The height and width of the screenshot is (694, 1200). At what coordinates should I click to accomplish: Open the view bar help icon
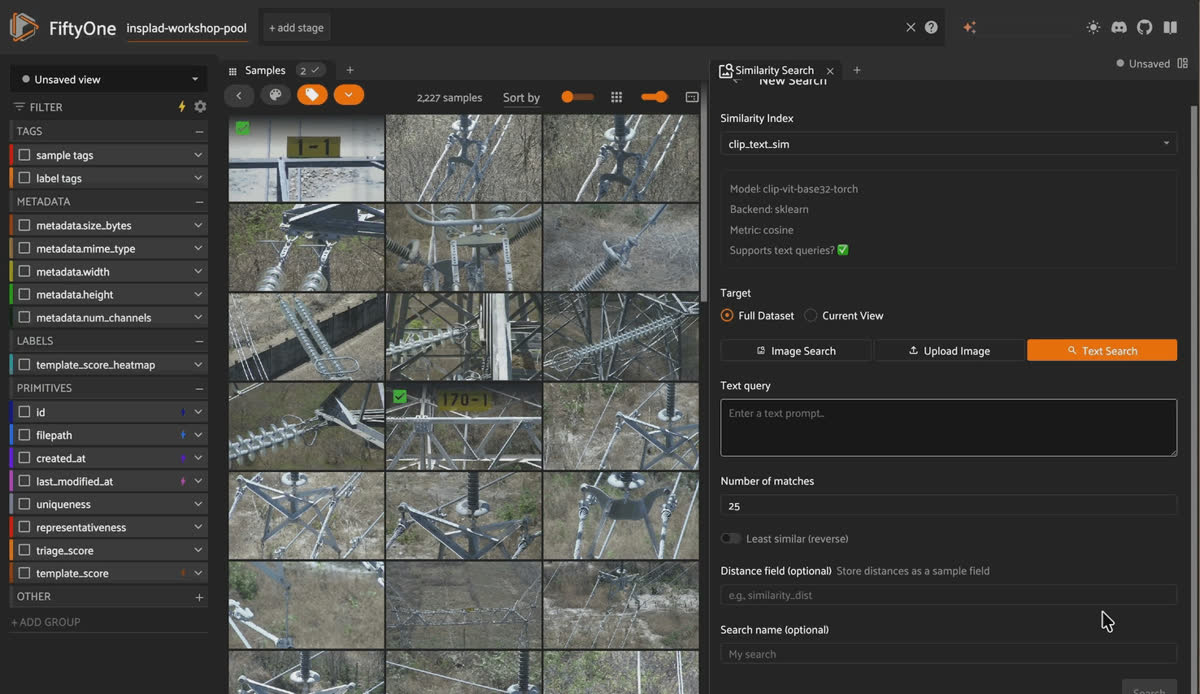tap(931, 27)
